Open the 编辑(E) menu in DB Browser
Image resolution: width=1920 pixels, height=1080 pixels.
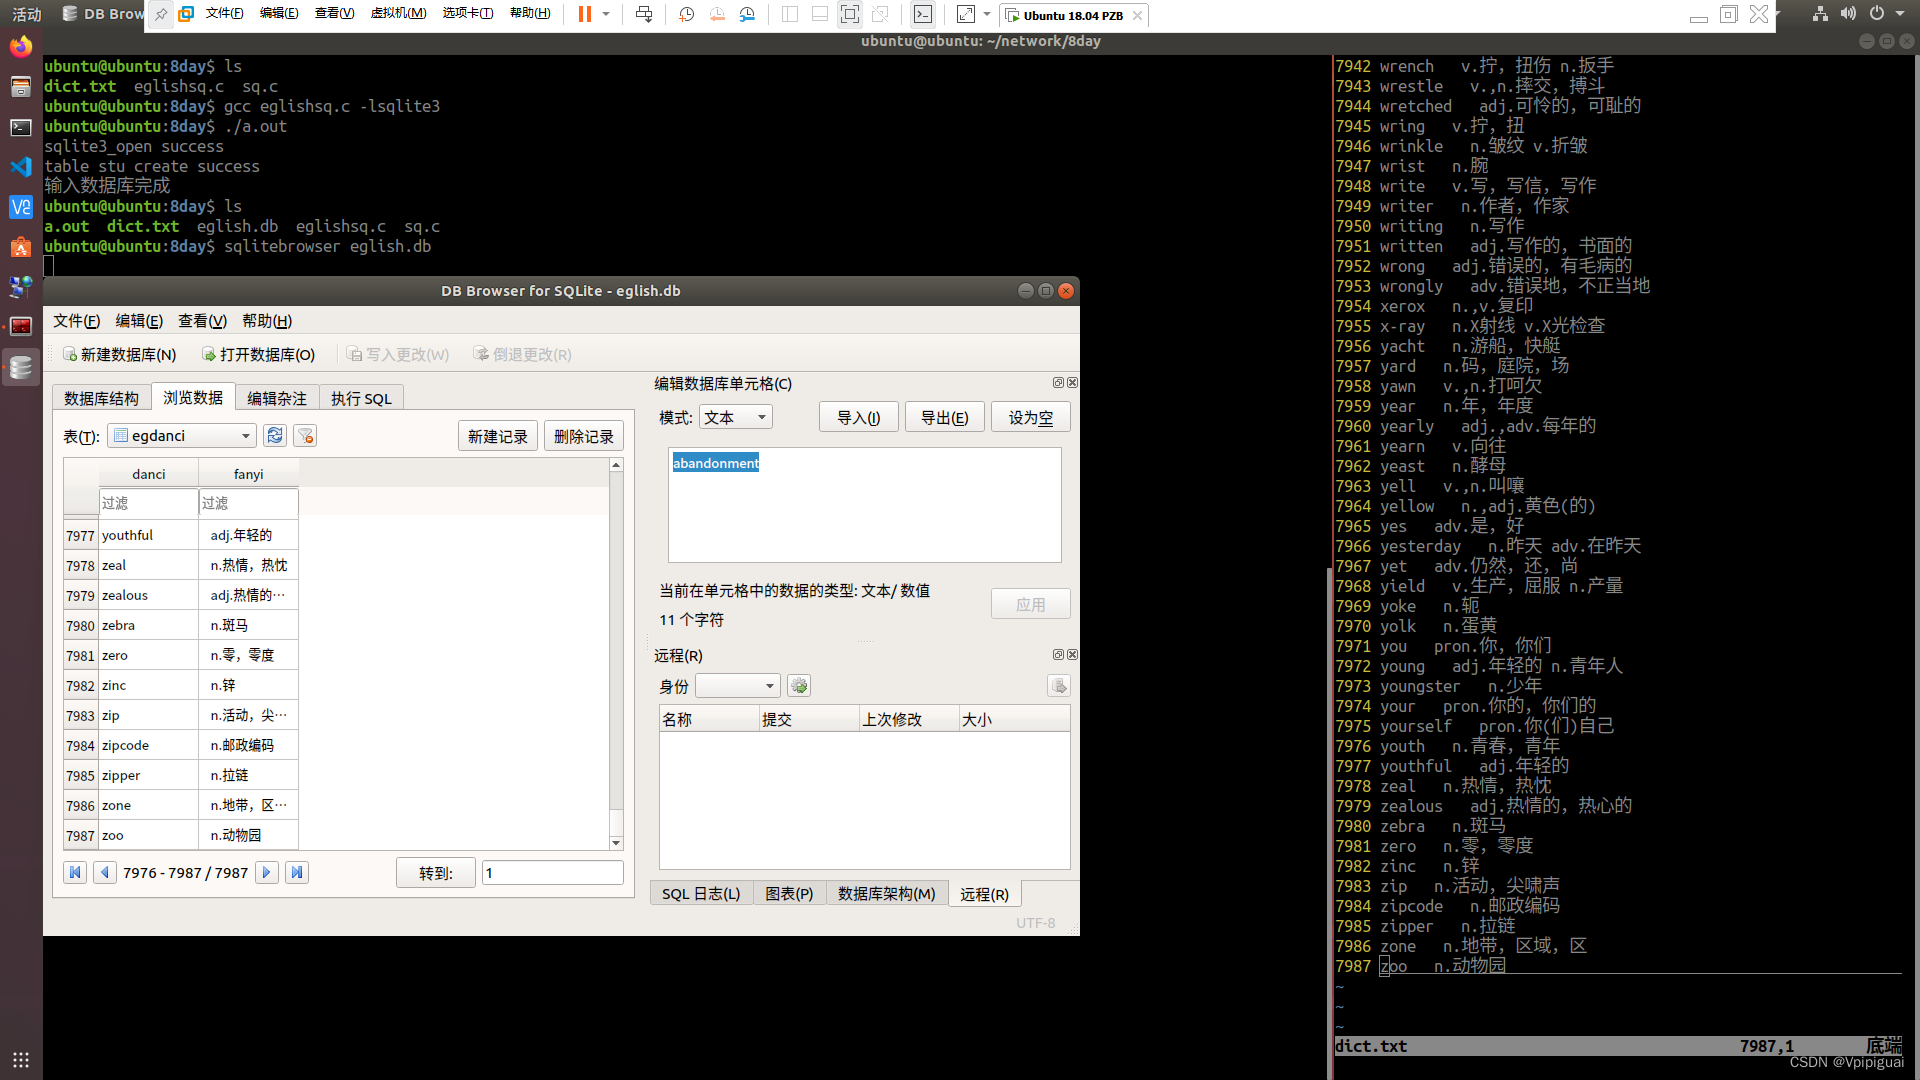139,321
